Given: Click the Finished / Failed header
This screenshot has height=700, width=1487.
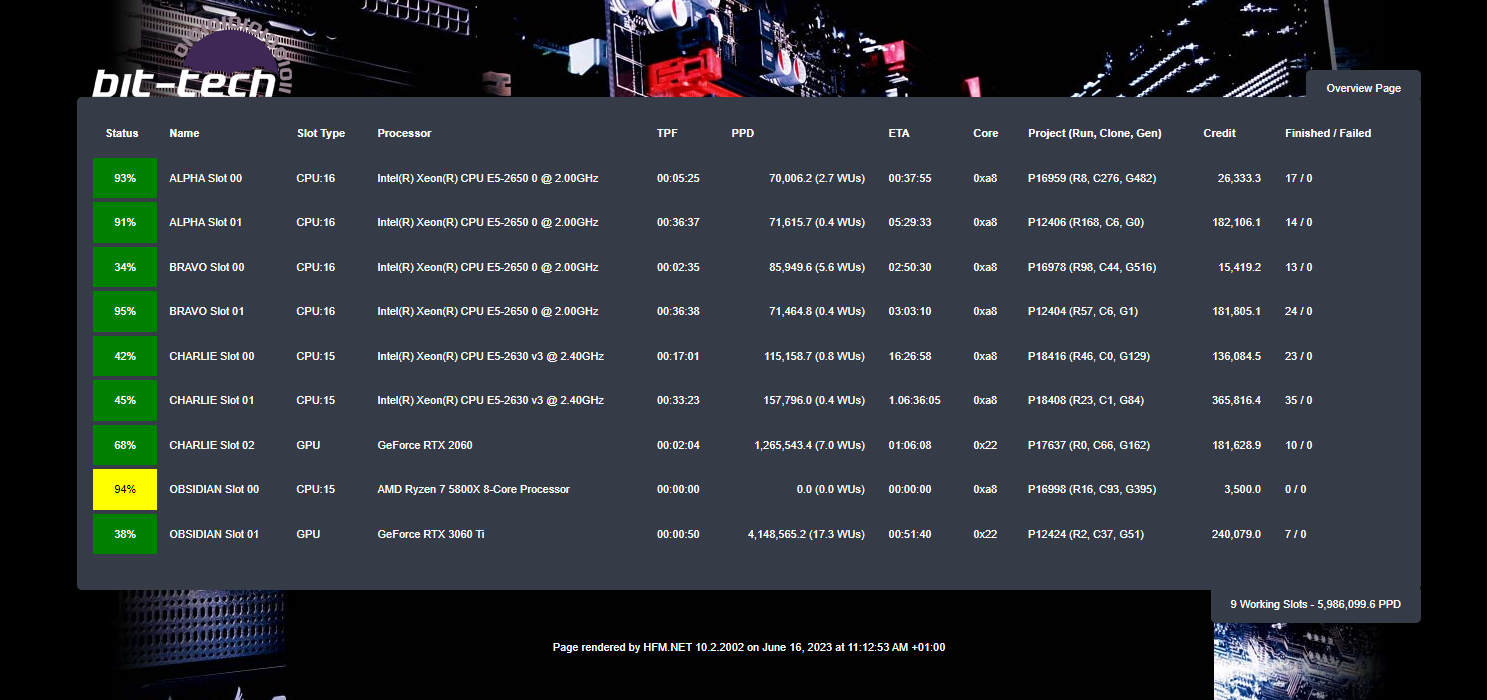Looking at the screenshot, I should coord(1328,133).
